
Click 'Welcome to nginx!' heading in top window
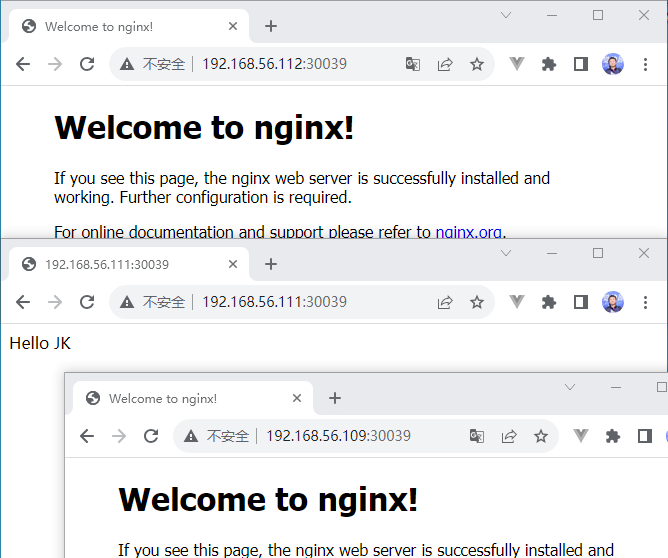pos(204,128)
